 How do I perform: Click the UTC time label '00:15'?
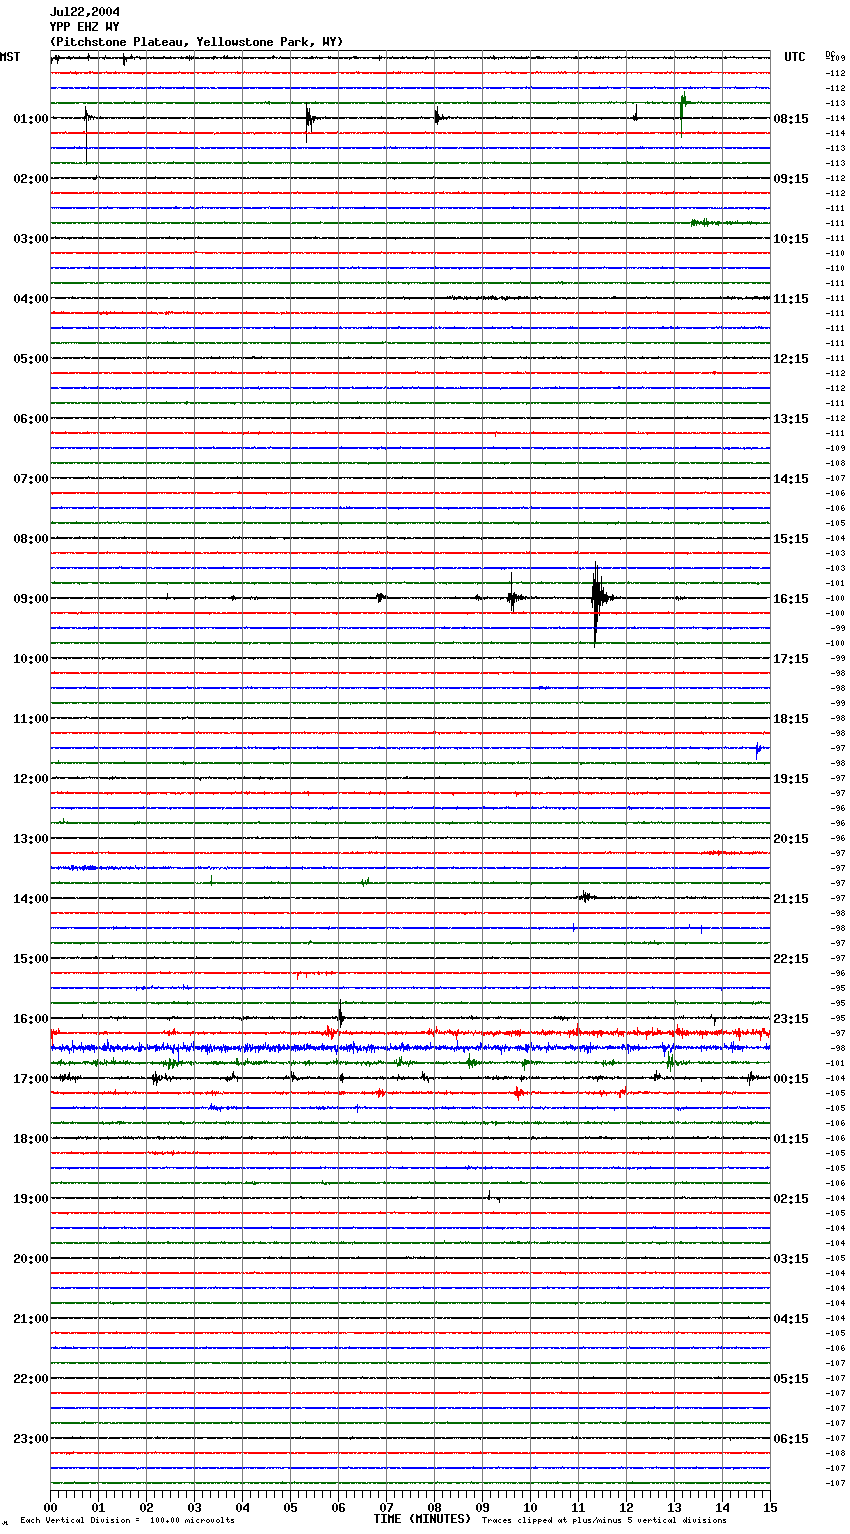click(791, 1079)
